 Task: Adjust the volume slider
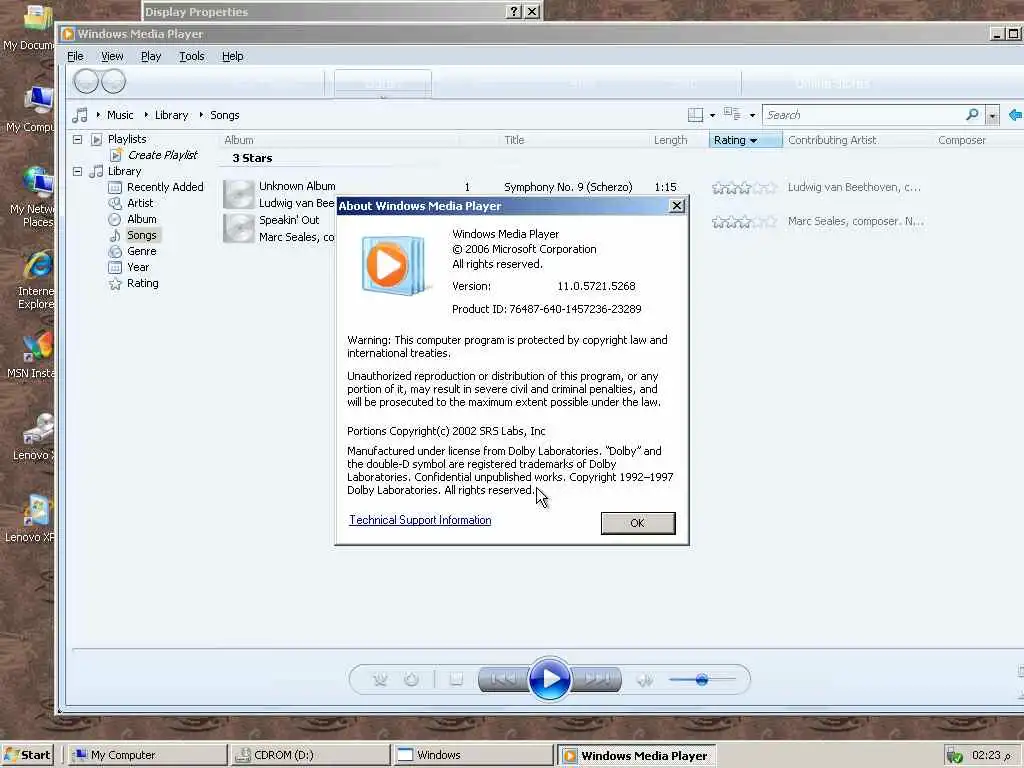(702, 680)
